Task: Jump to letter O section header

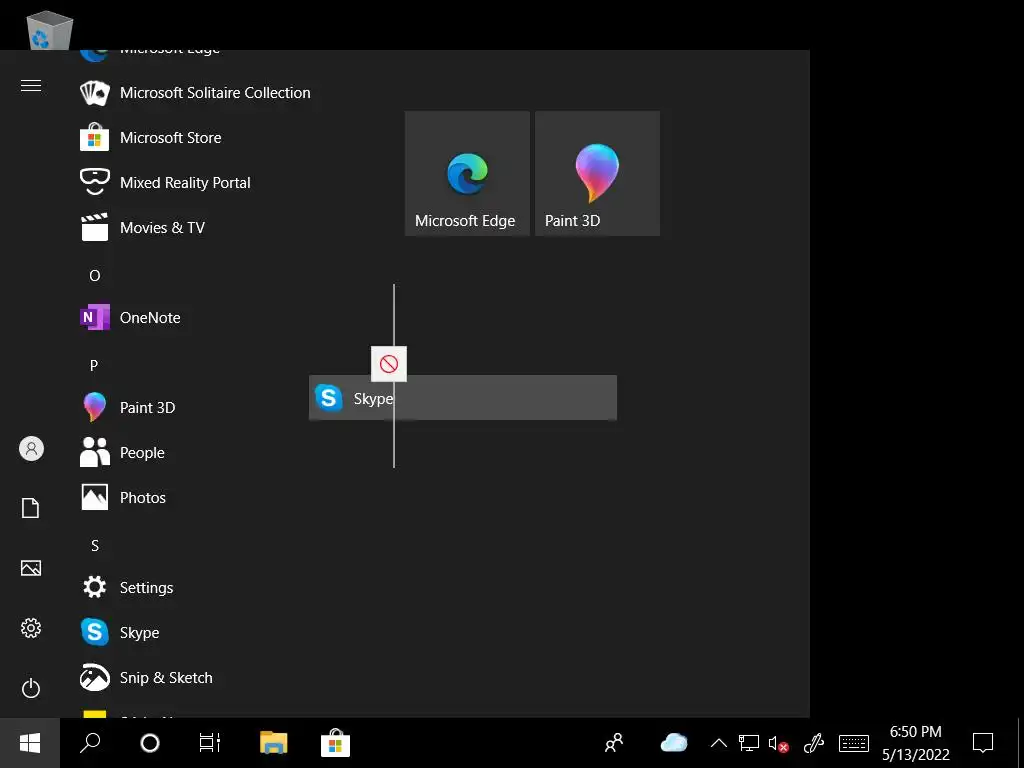Action: pos(95,276)
